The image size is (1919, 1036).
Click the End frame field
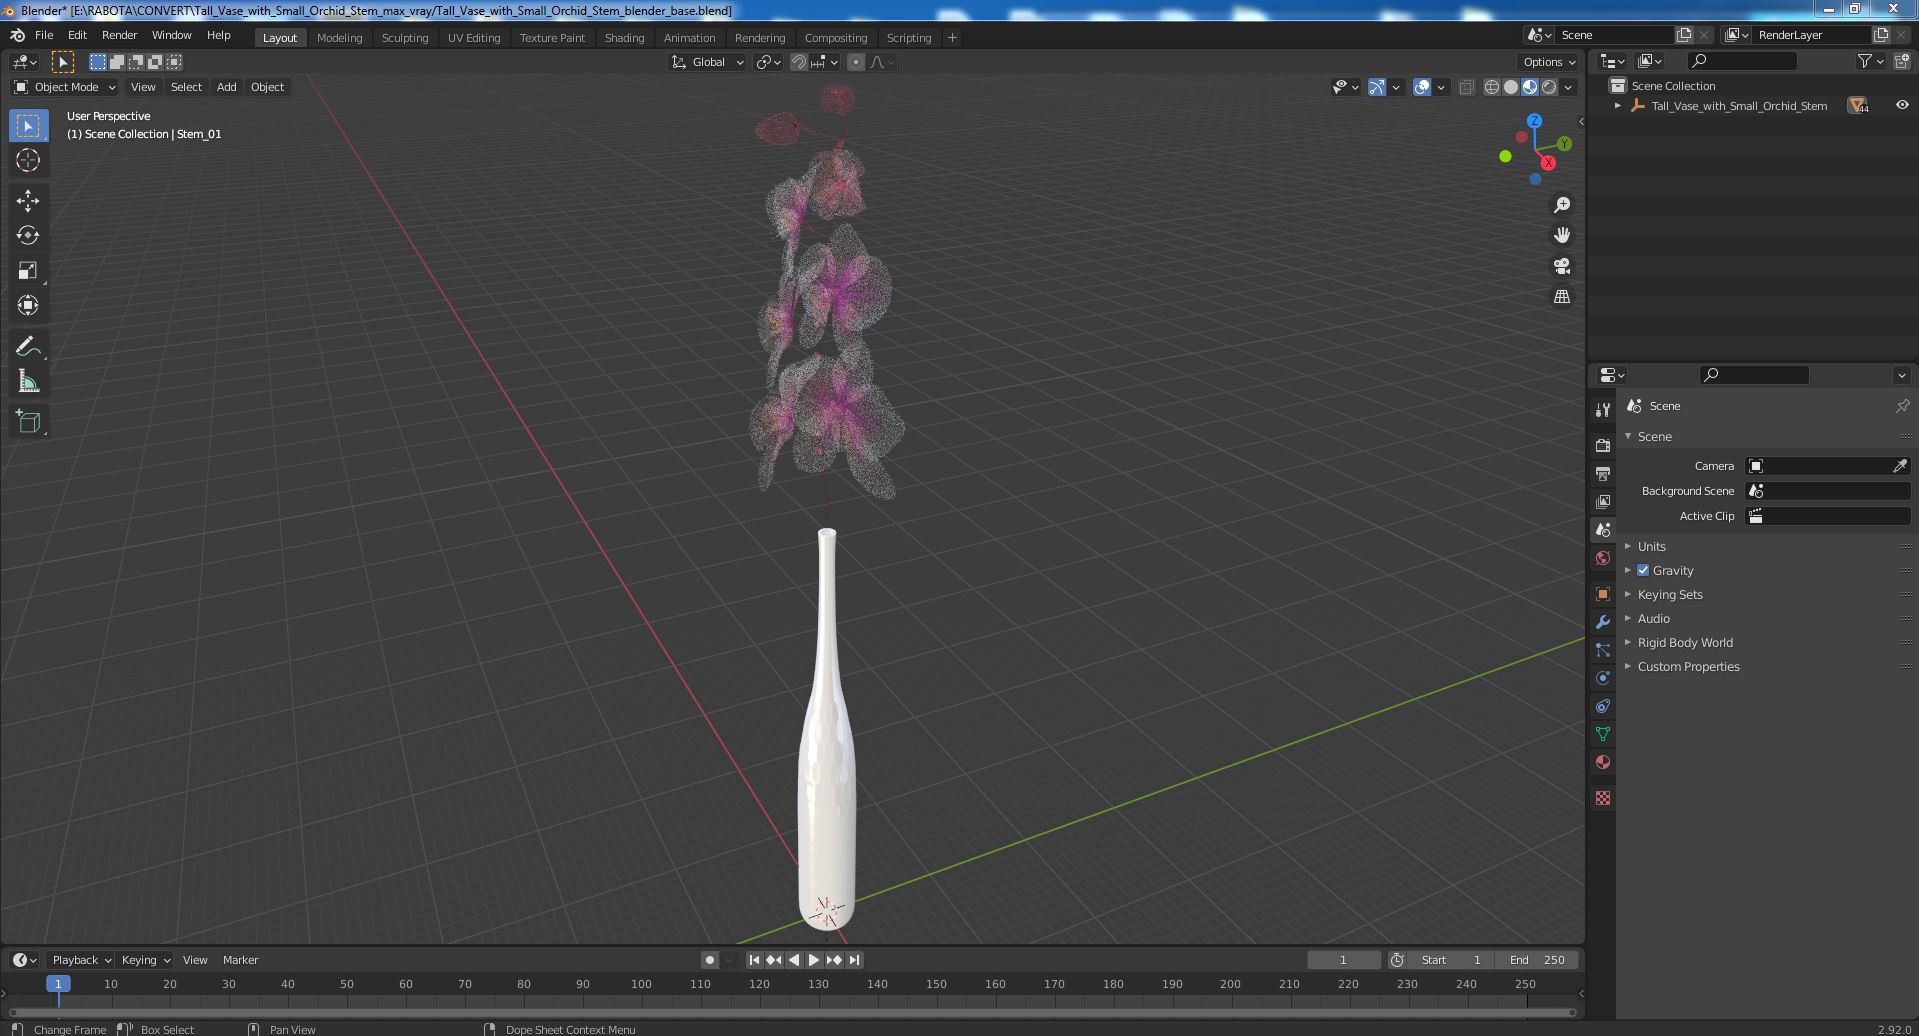tap(1537, 960)
